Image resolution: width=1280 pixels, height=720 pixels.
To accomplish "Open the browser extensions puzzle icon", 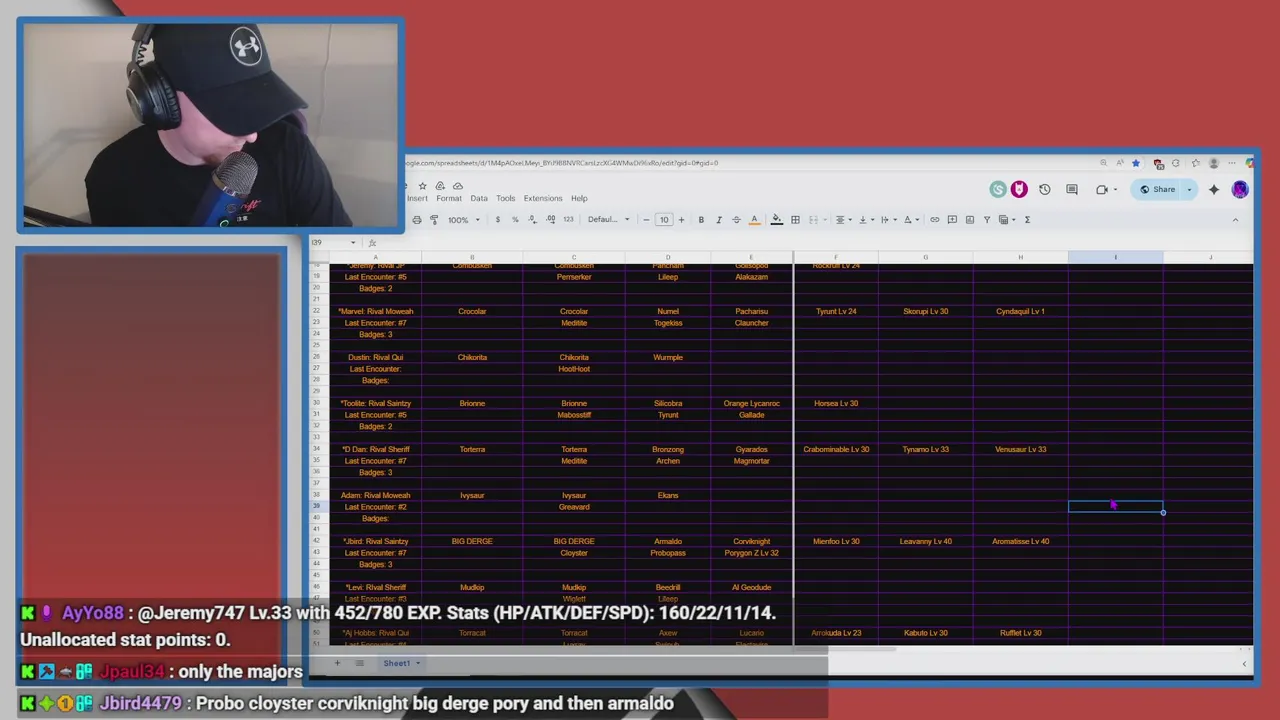I will click(x=1176, y=163).
